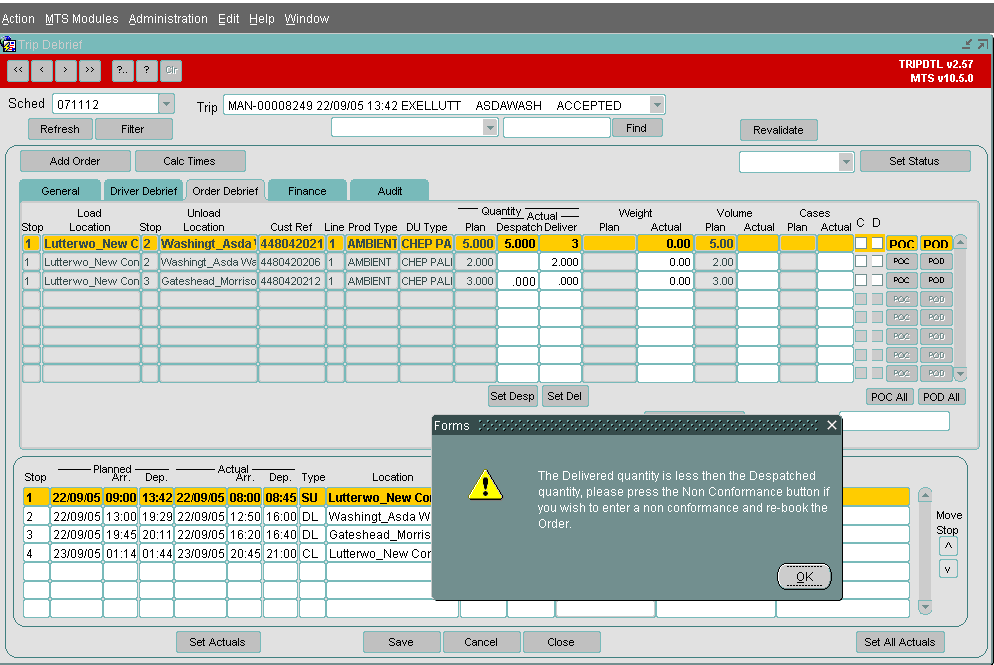Screen dimensions: 994x665
Task: Tick the D checkbox for order 4480420212
Action: point(877,280)
